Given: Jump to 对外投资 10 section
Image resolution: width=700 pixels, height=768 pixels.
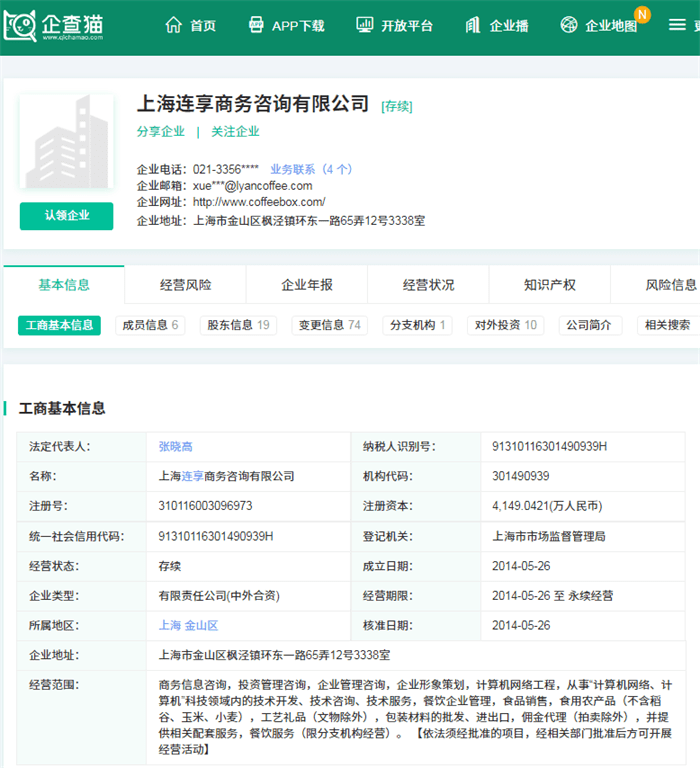Looking at the screenshot, I should 506,325.
